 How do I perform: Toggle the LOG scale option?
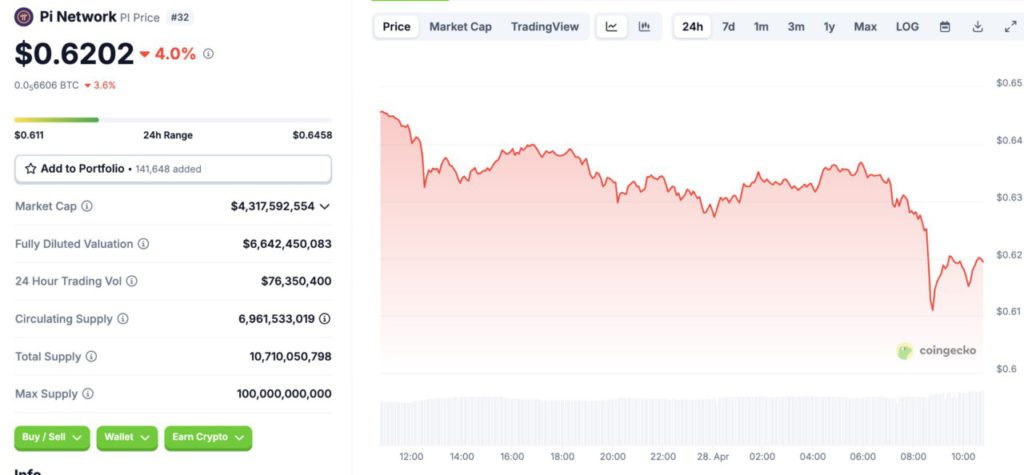pyautogui.click(x=907, y=27)
